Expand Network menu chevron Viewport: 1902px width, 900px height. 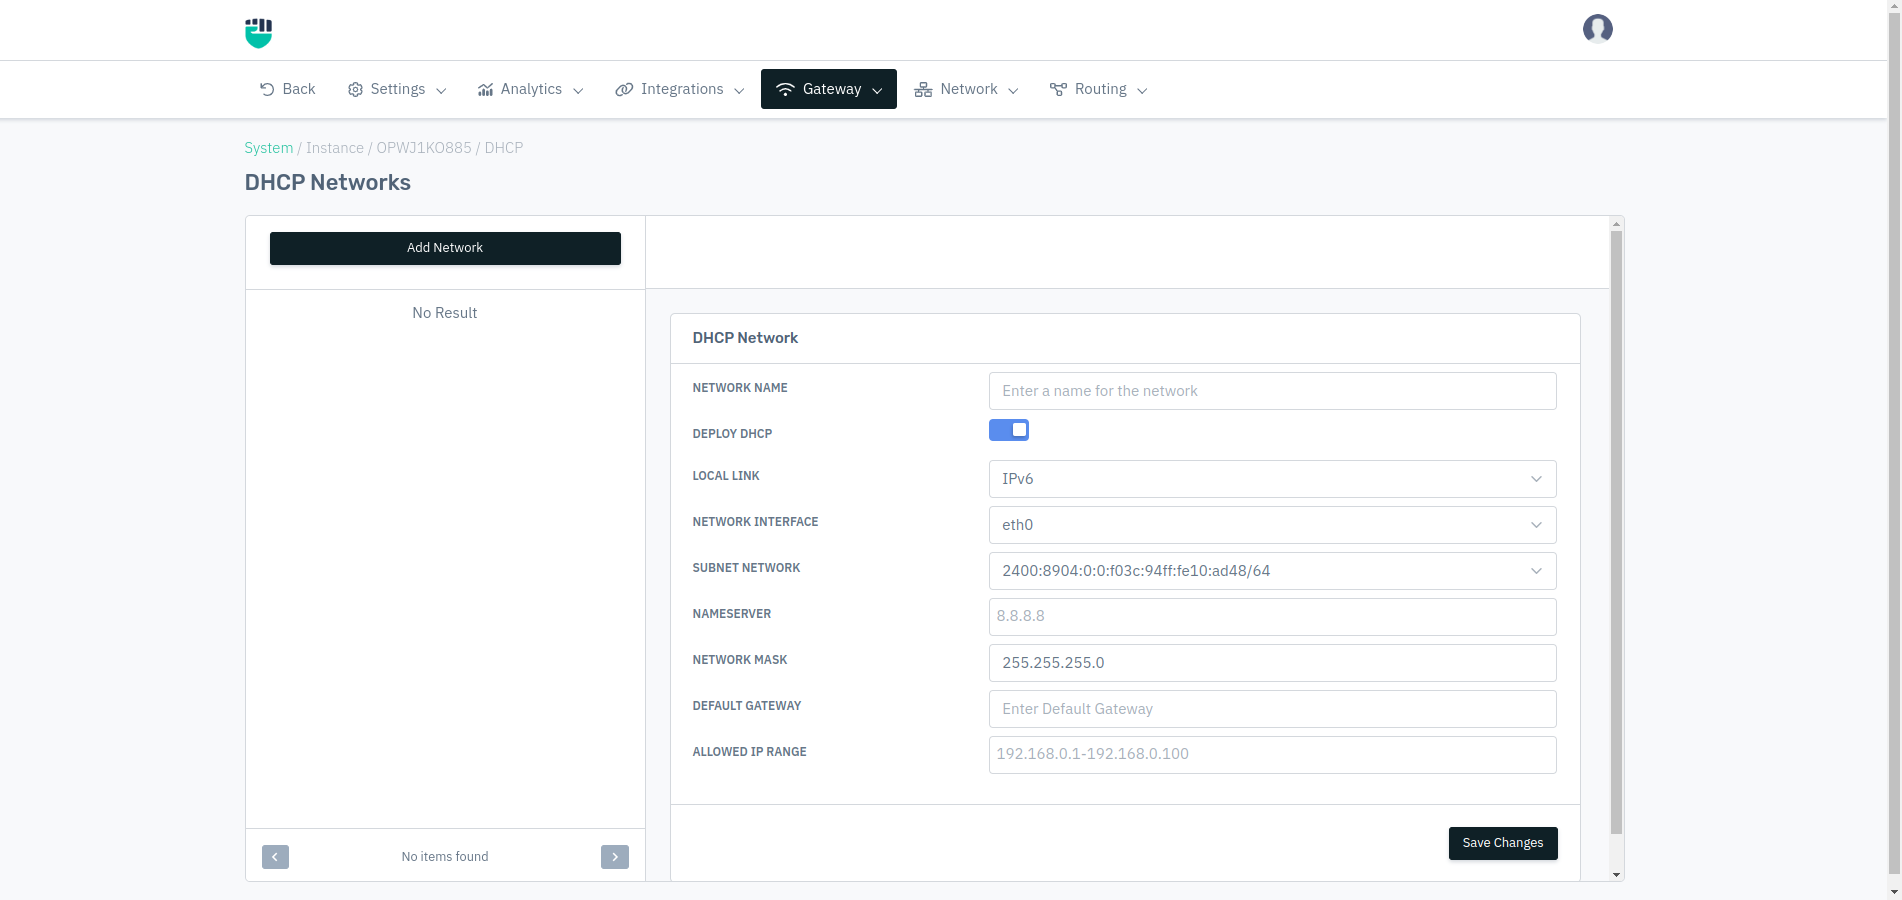(1013, 90)
